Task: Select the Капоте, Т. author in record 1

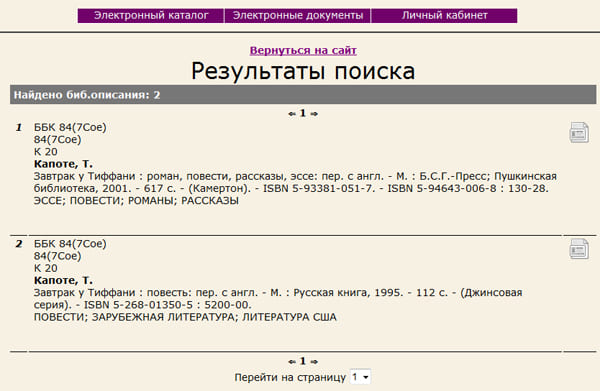Action: pos(63,164)
